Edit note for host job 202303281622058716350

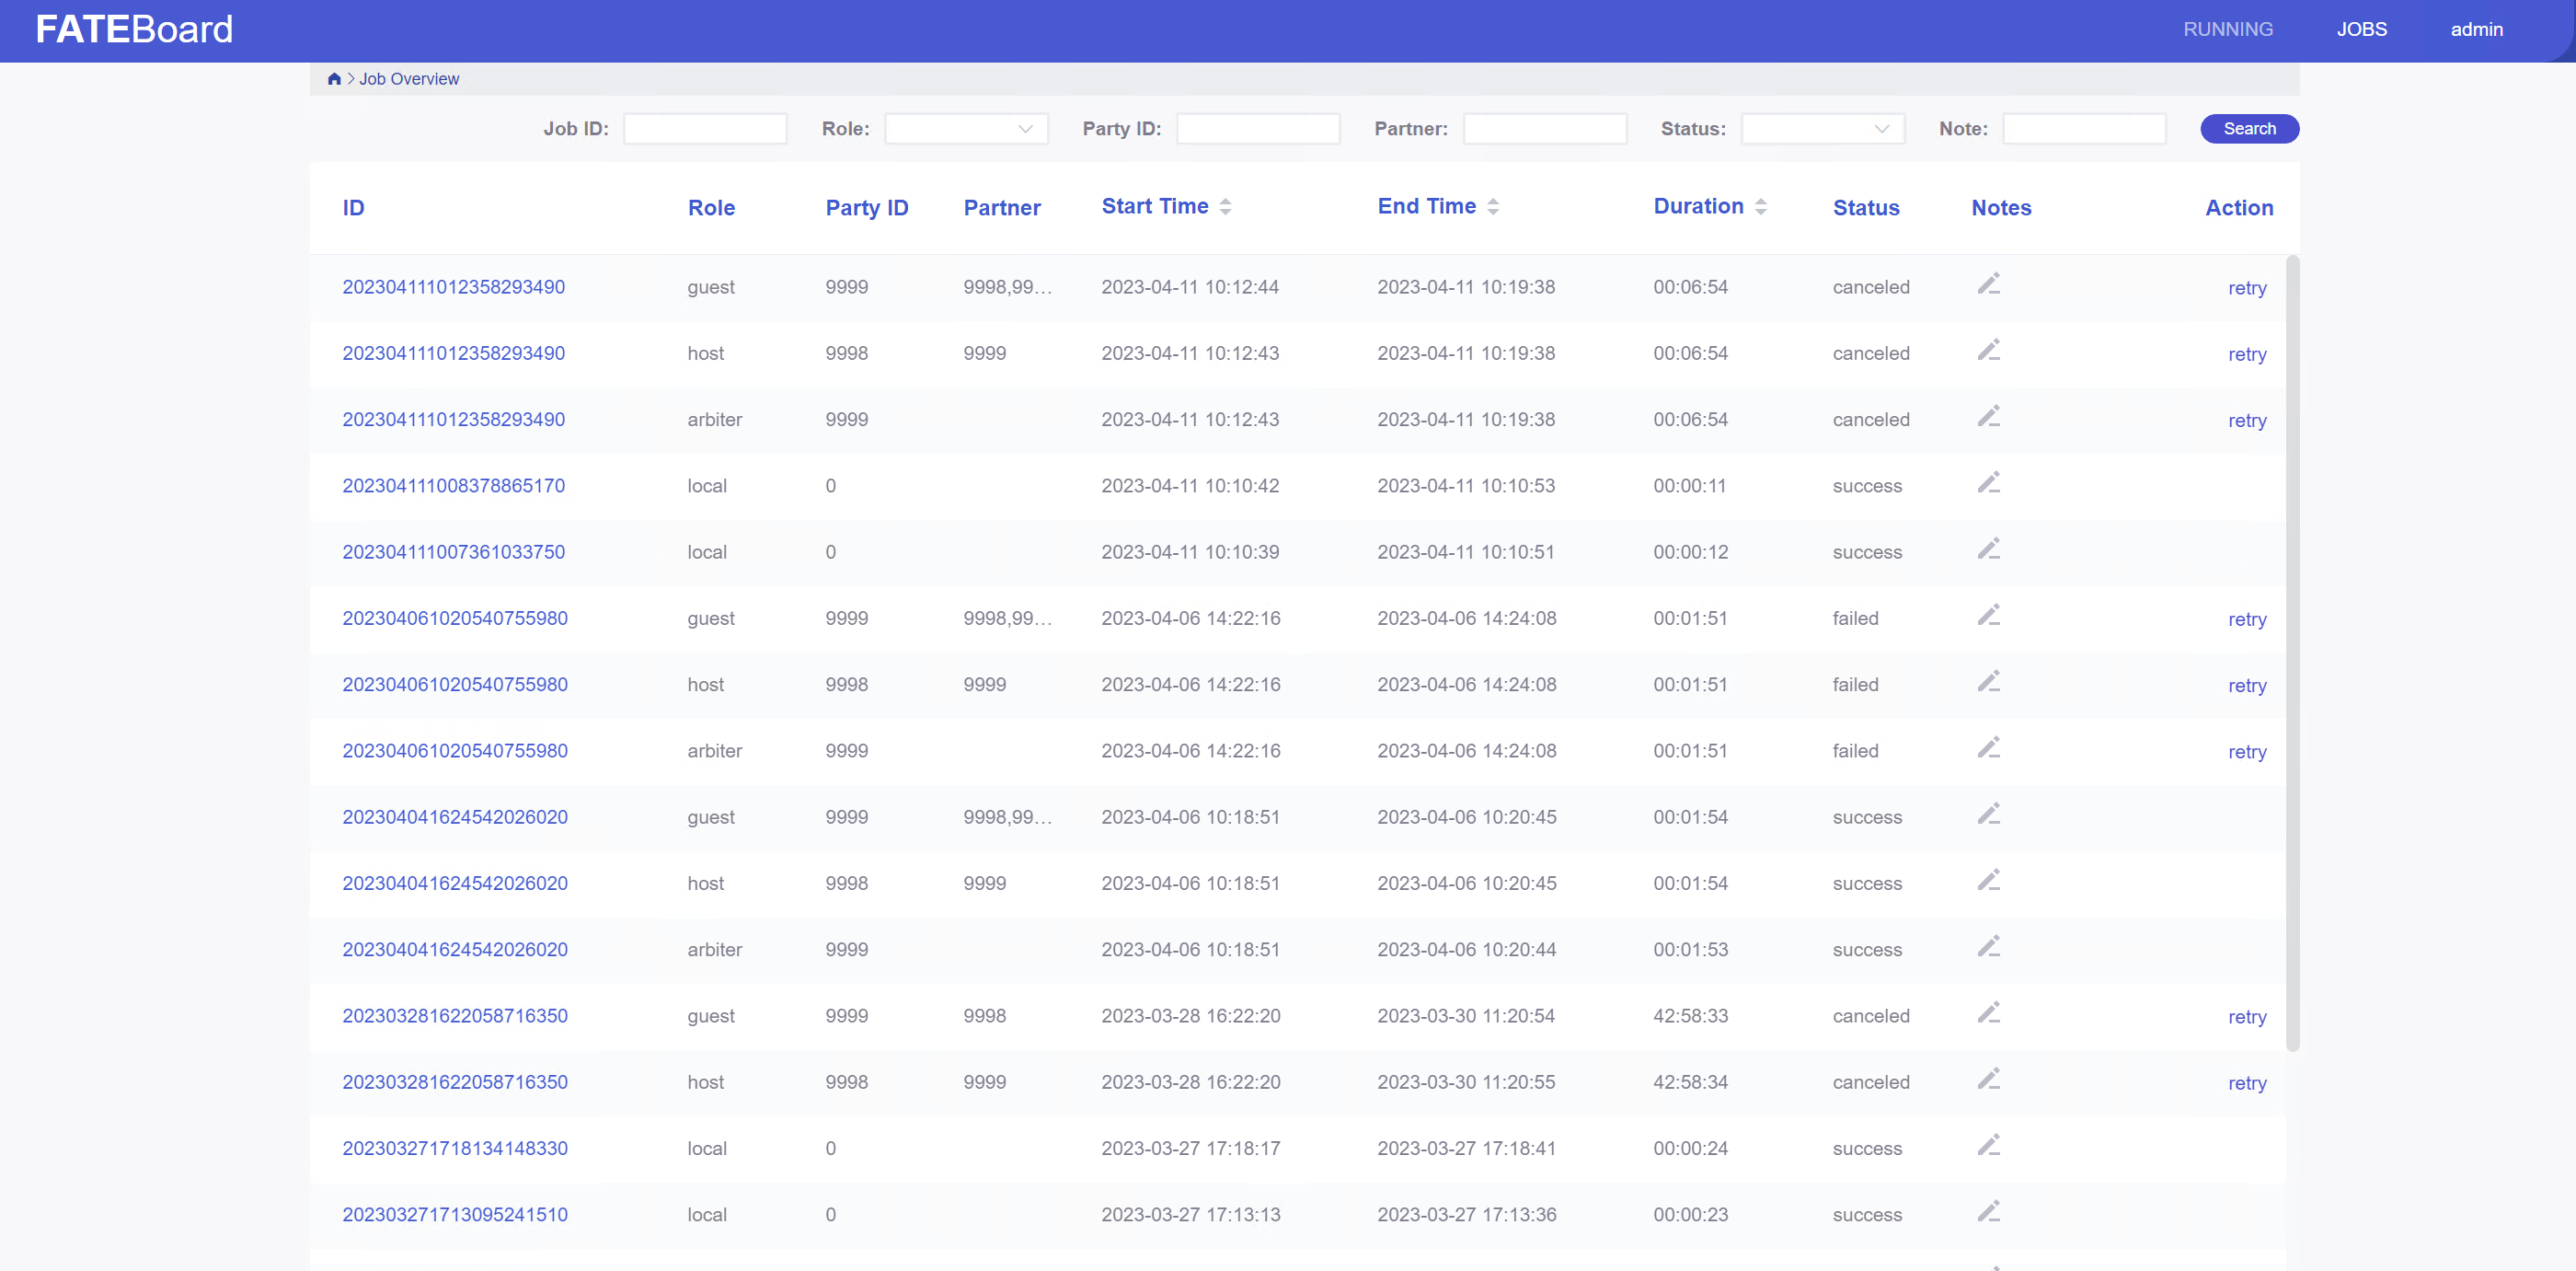pos(1989,1080)
